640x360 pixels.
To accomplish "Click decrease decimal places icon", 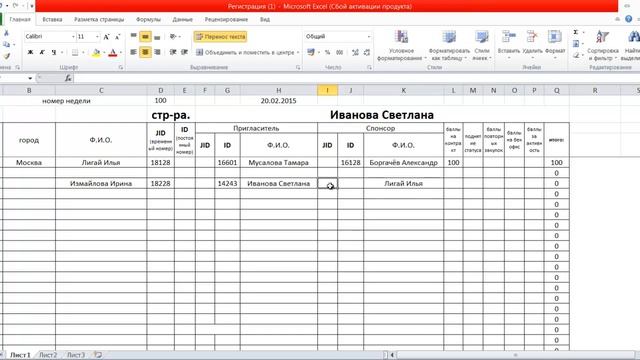I will click(367, 52).
